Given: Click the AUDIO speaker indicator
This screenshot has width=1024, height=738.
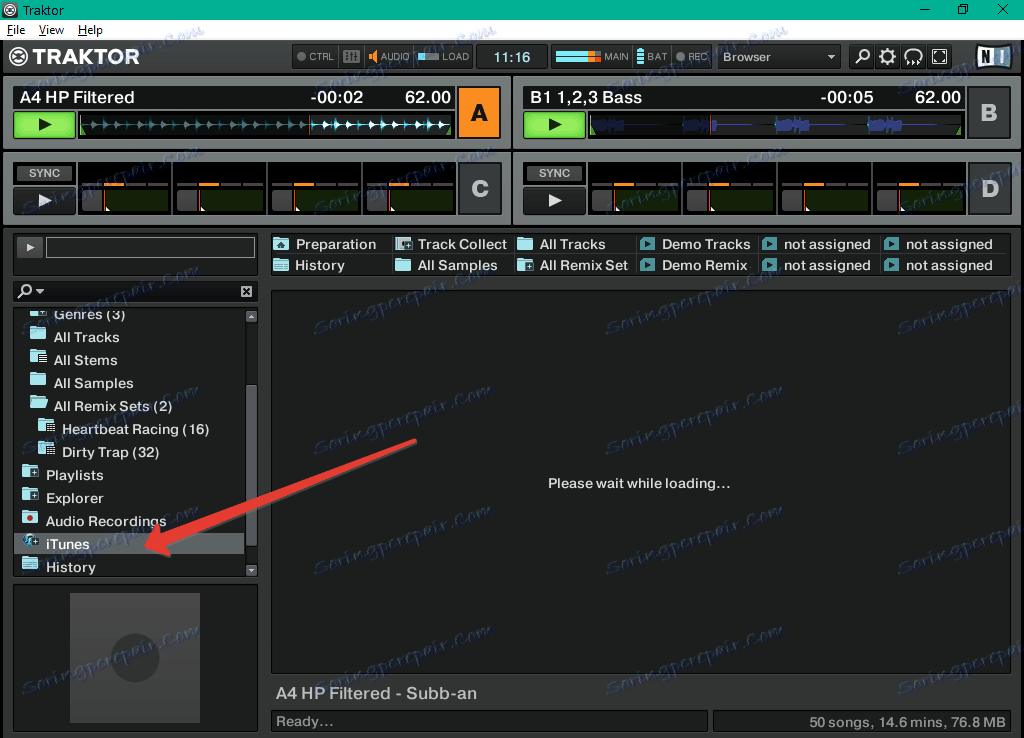Looking at the screenshot, I should click(389, 57).
